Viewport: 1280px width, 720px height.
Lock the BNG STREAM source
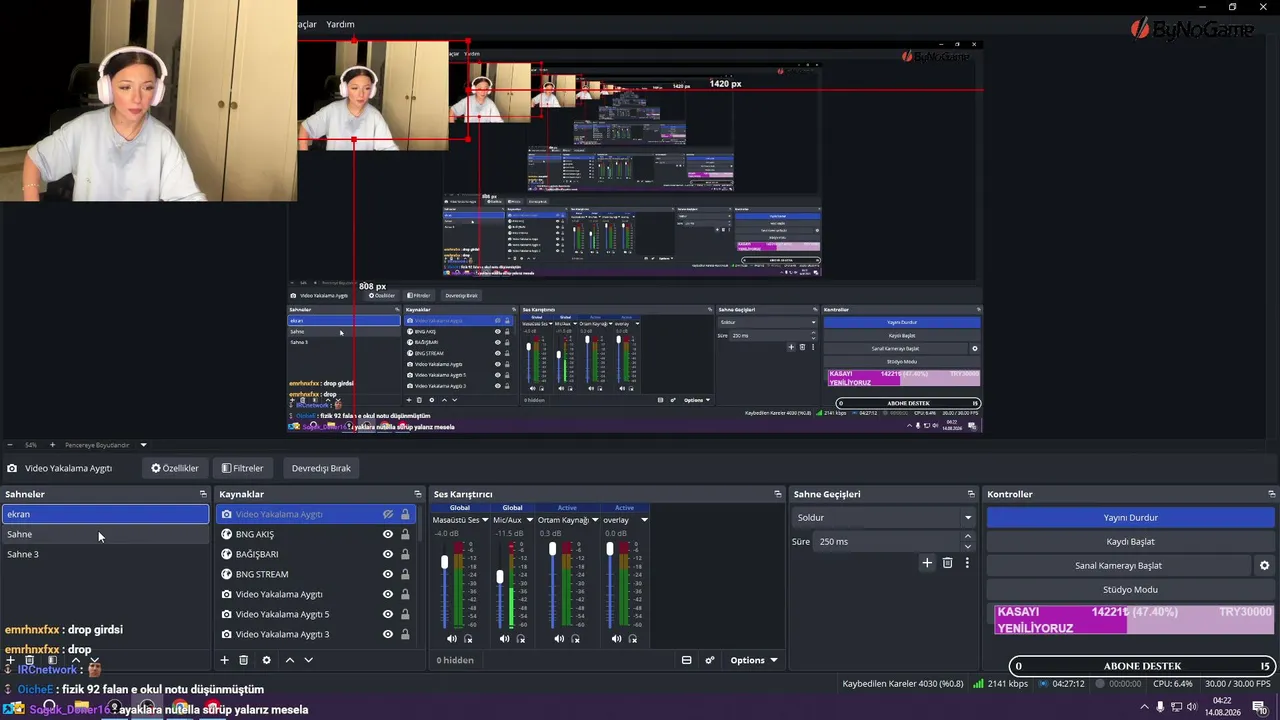coord(405,574)
